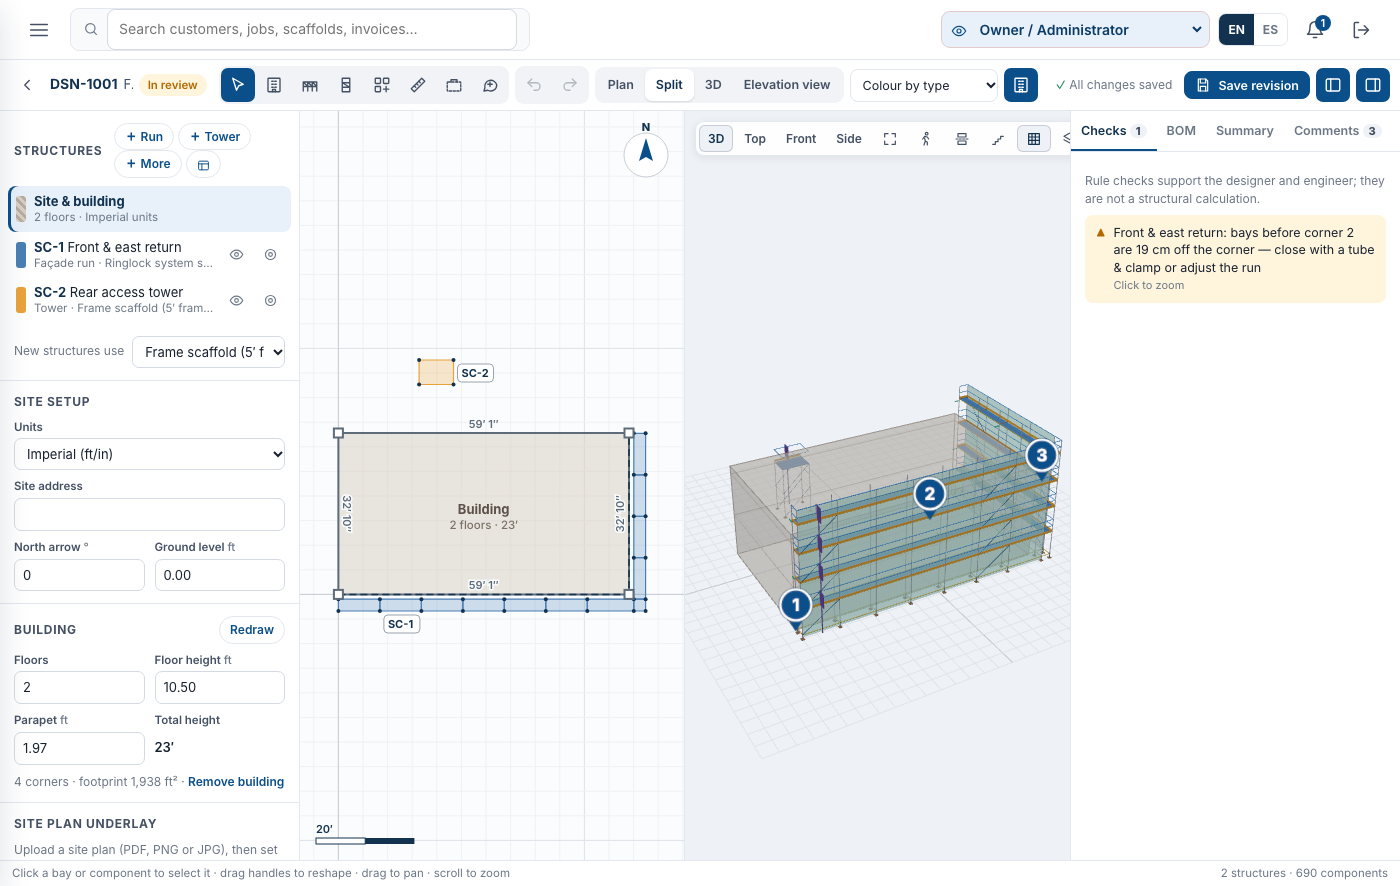Screen dimensions: 1400x886
Task: Click the North arrow degrees field
Action: (x=79, y=575)
